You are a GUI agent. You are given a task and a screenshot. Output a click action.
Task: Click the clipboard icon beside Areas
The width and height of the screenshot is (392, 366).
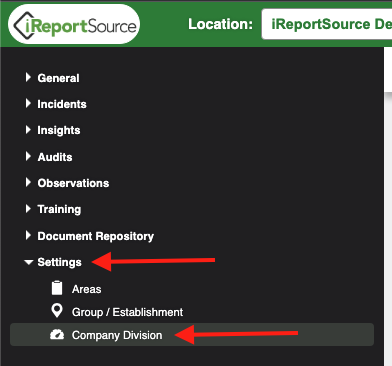tap(57, 288)
